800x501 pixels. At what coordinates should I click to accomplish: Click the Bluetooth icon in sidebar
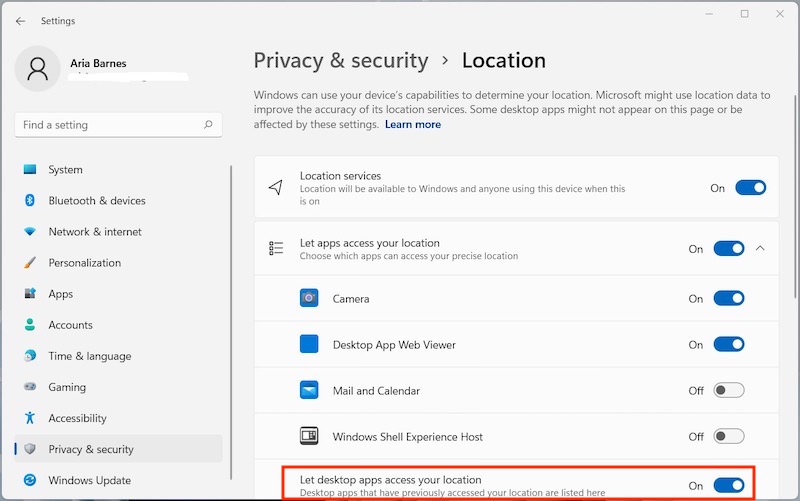click(30, 201)
